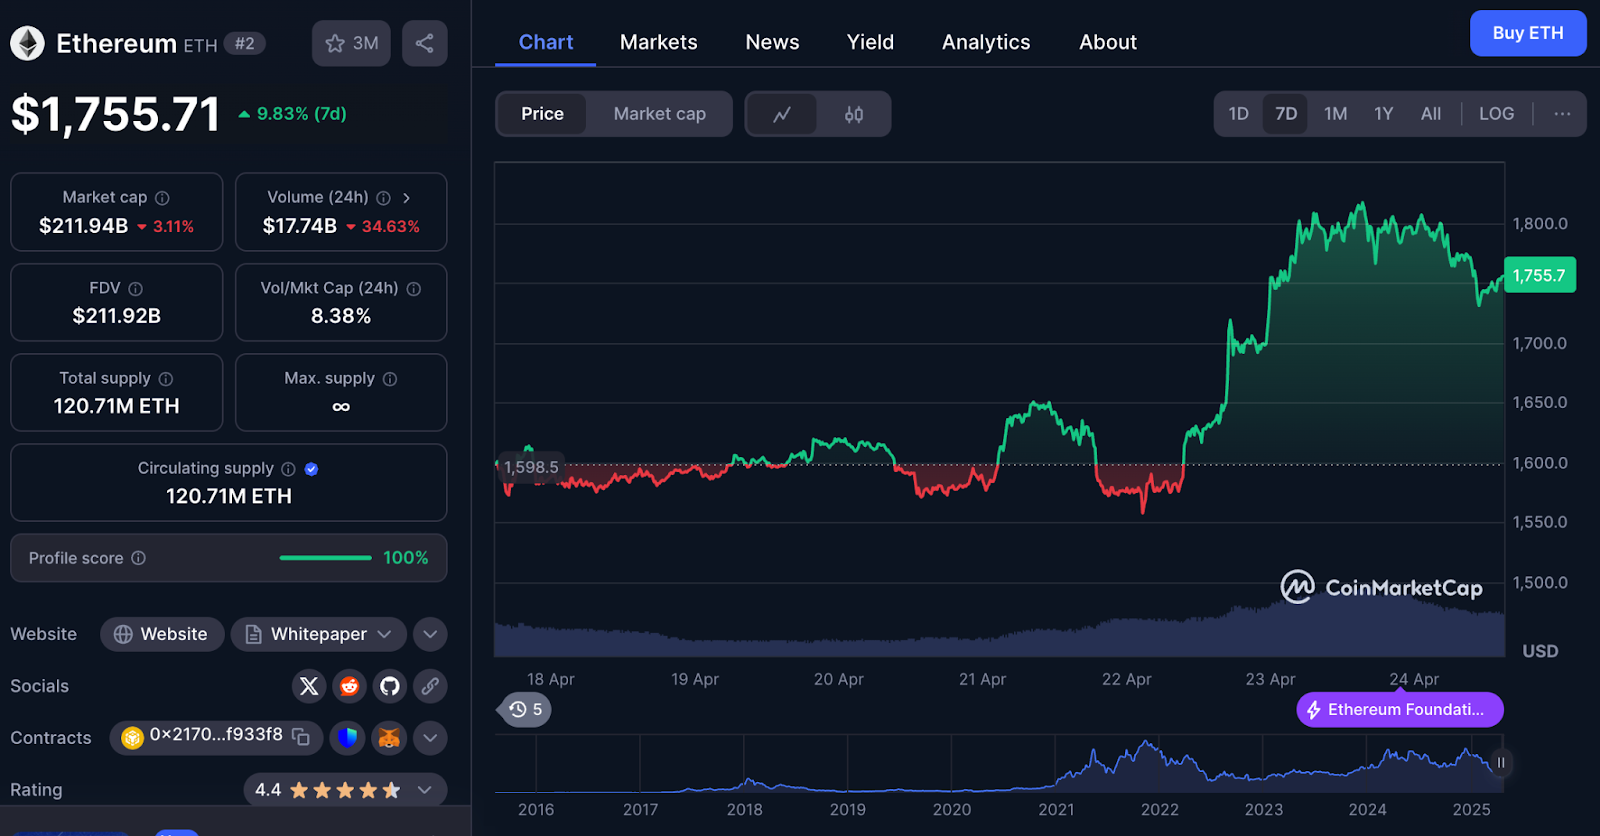1600x836 pixels.
Task: Select All time range
Action: (x=1431, y=114)
